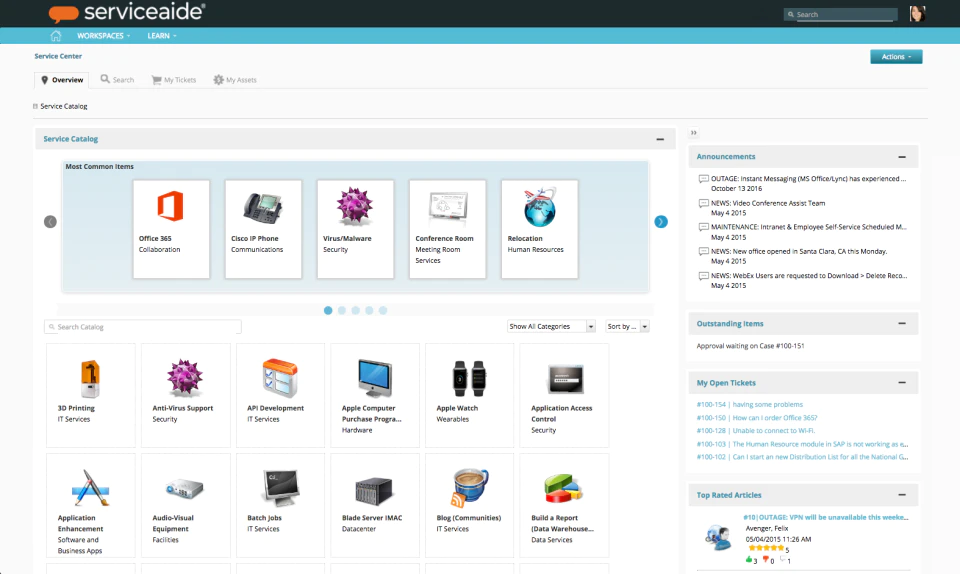Open the Cisco IP Phone item

tap(263, 229)
